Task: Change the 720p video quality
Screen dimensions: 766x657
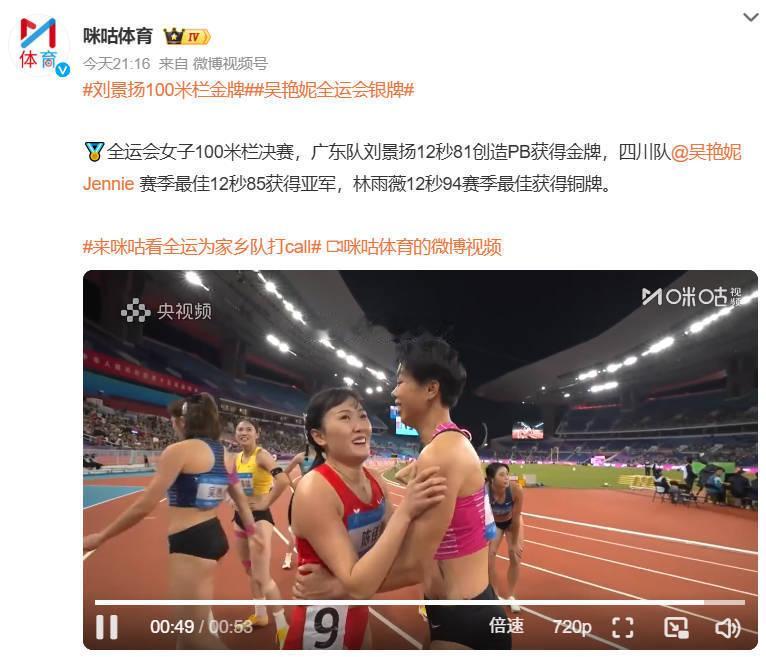Action: pyautogui.click(x=572, y=627)
